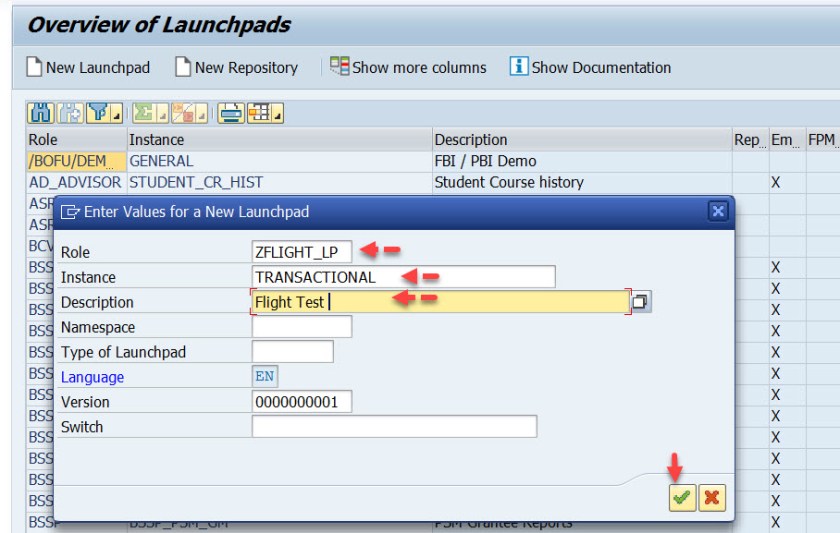The width and height of the screenshot is (840, 533).
Task: Open the filter options dropdown arrow
Action: click(117, 113)
